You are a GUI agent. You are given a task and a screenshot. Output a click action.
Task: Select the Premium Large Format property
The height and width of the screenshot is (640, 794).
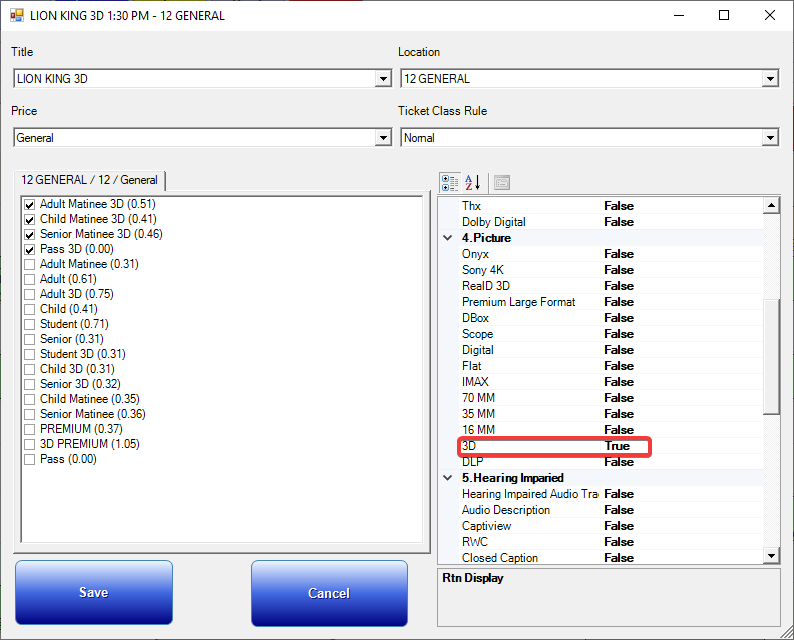tap(611, 302)
